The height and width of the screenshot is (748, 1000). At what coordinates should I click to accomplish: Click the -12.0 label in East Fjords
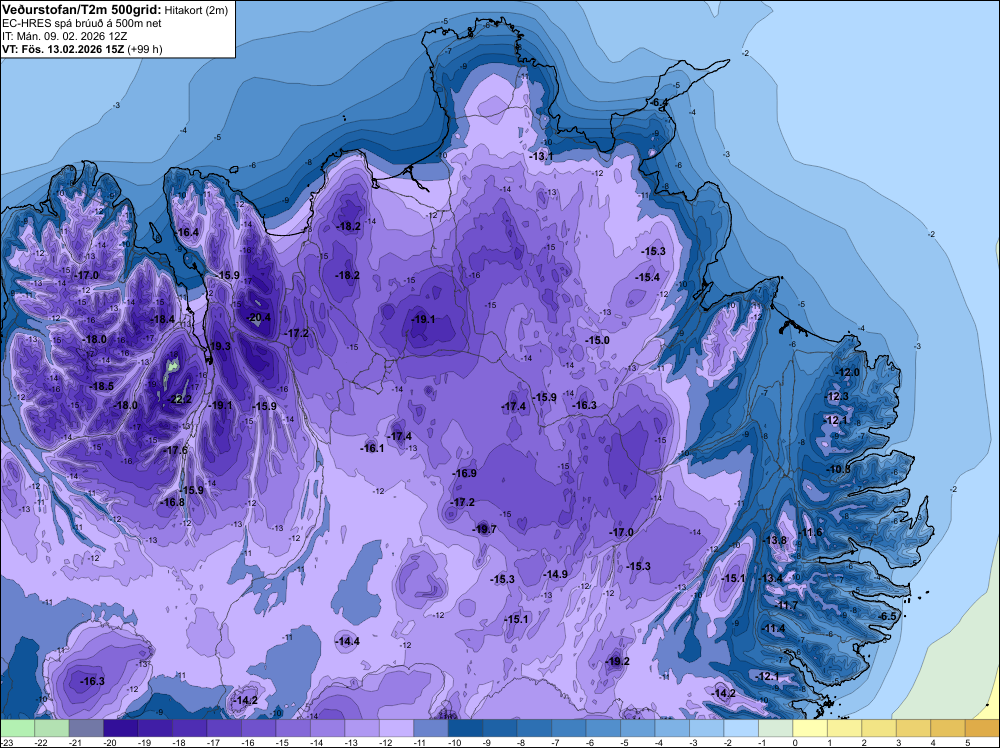tap(848, 372)
